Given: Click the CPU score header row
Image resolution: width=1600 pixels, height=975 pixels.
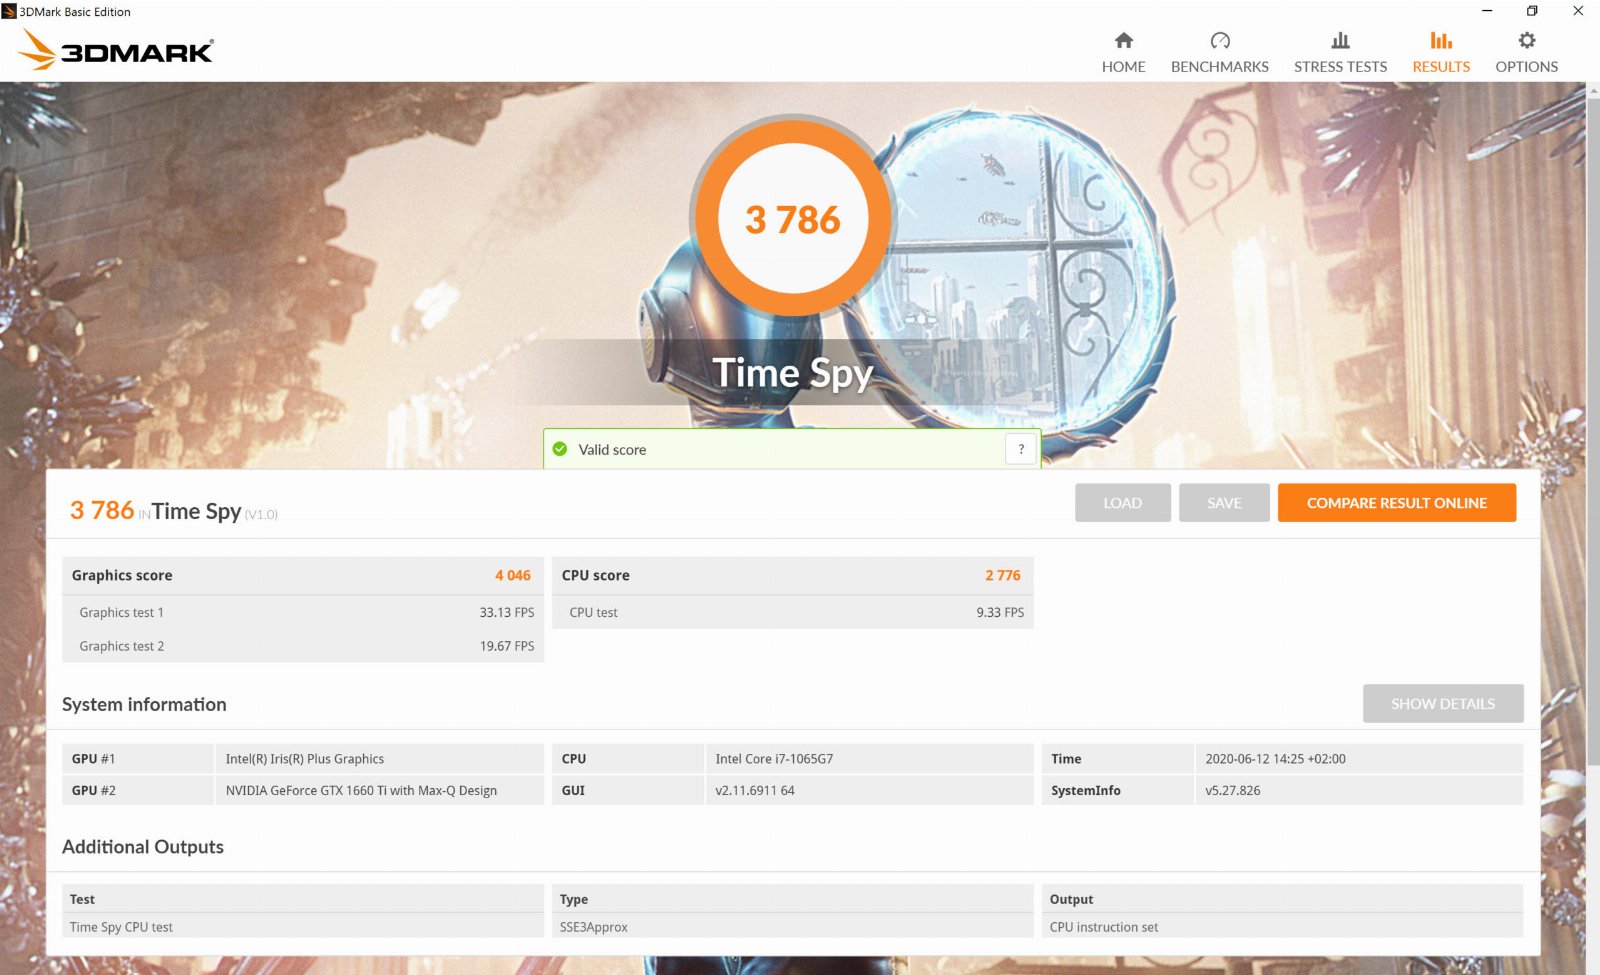Looking at the screenshot, I should [792, 575].
